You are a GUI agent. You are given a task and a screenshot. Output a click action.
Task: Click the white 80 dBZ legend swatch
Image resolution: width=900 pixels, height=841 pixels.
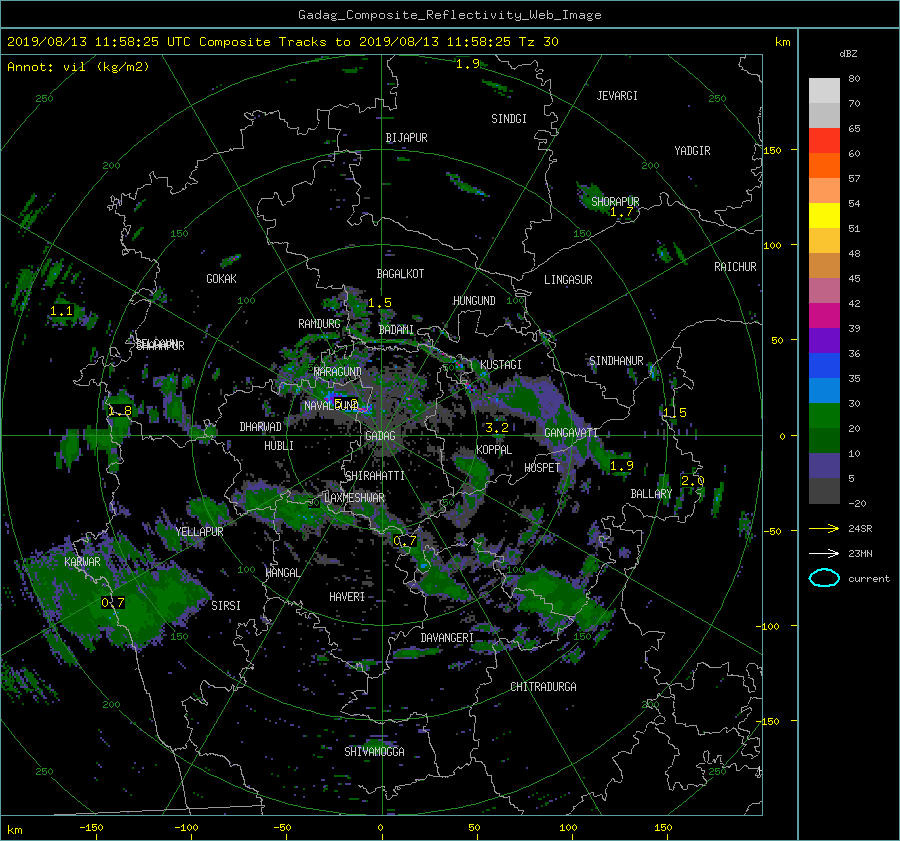coord(824,90)
